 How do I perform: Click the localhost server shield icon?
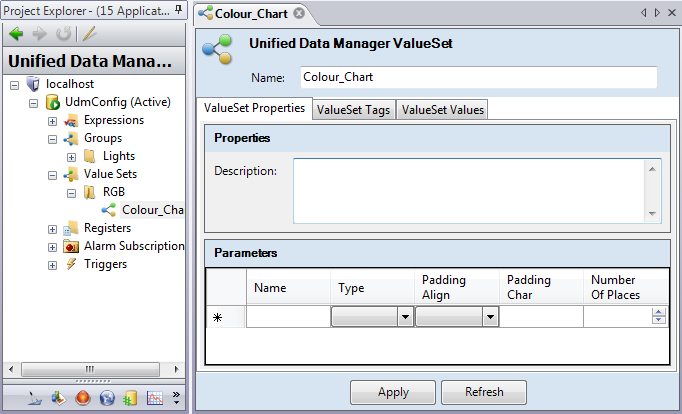click(x=33, y=83)
